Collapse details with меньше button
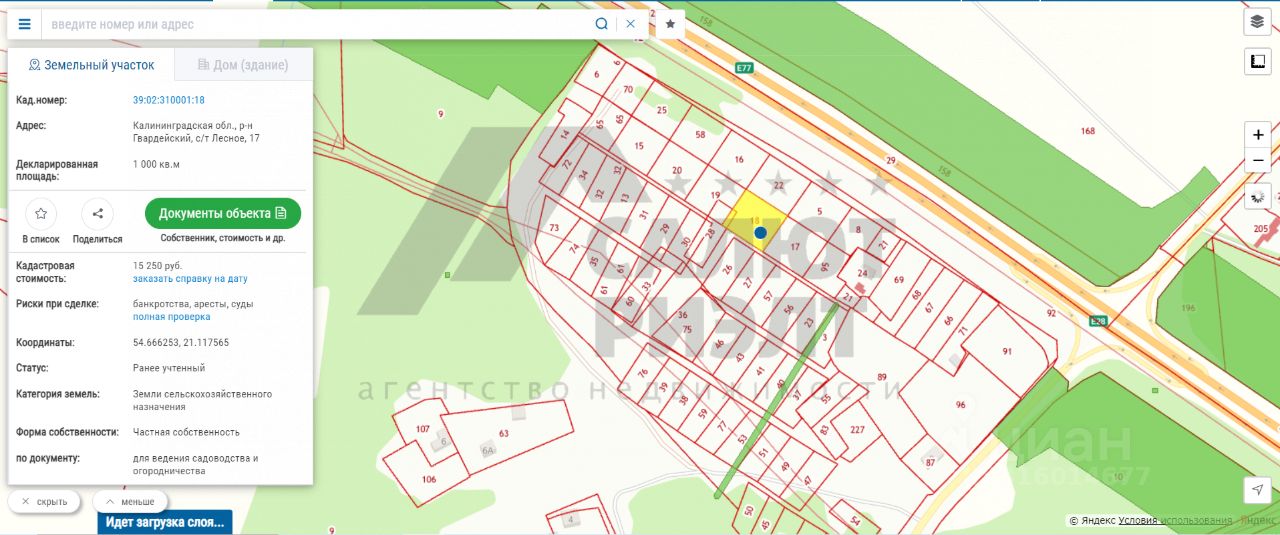Image resolution: width=1280 pixels, height=535 pixels. [x=130, y=502]
